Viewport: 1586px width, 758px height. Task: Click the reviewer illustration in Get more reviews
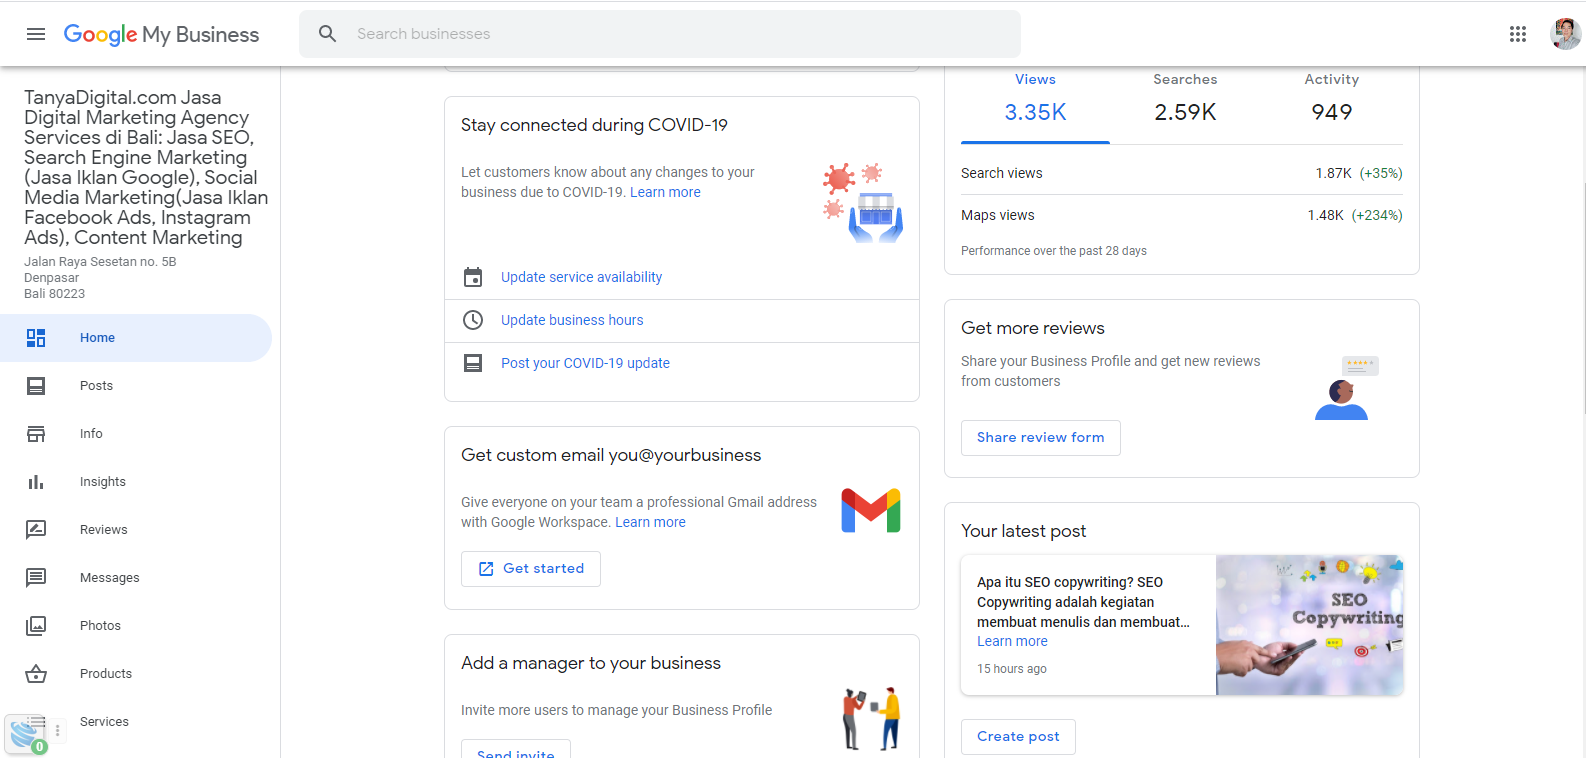click(x=1347, y=388)
